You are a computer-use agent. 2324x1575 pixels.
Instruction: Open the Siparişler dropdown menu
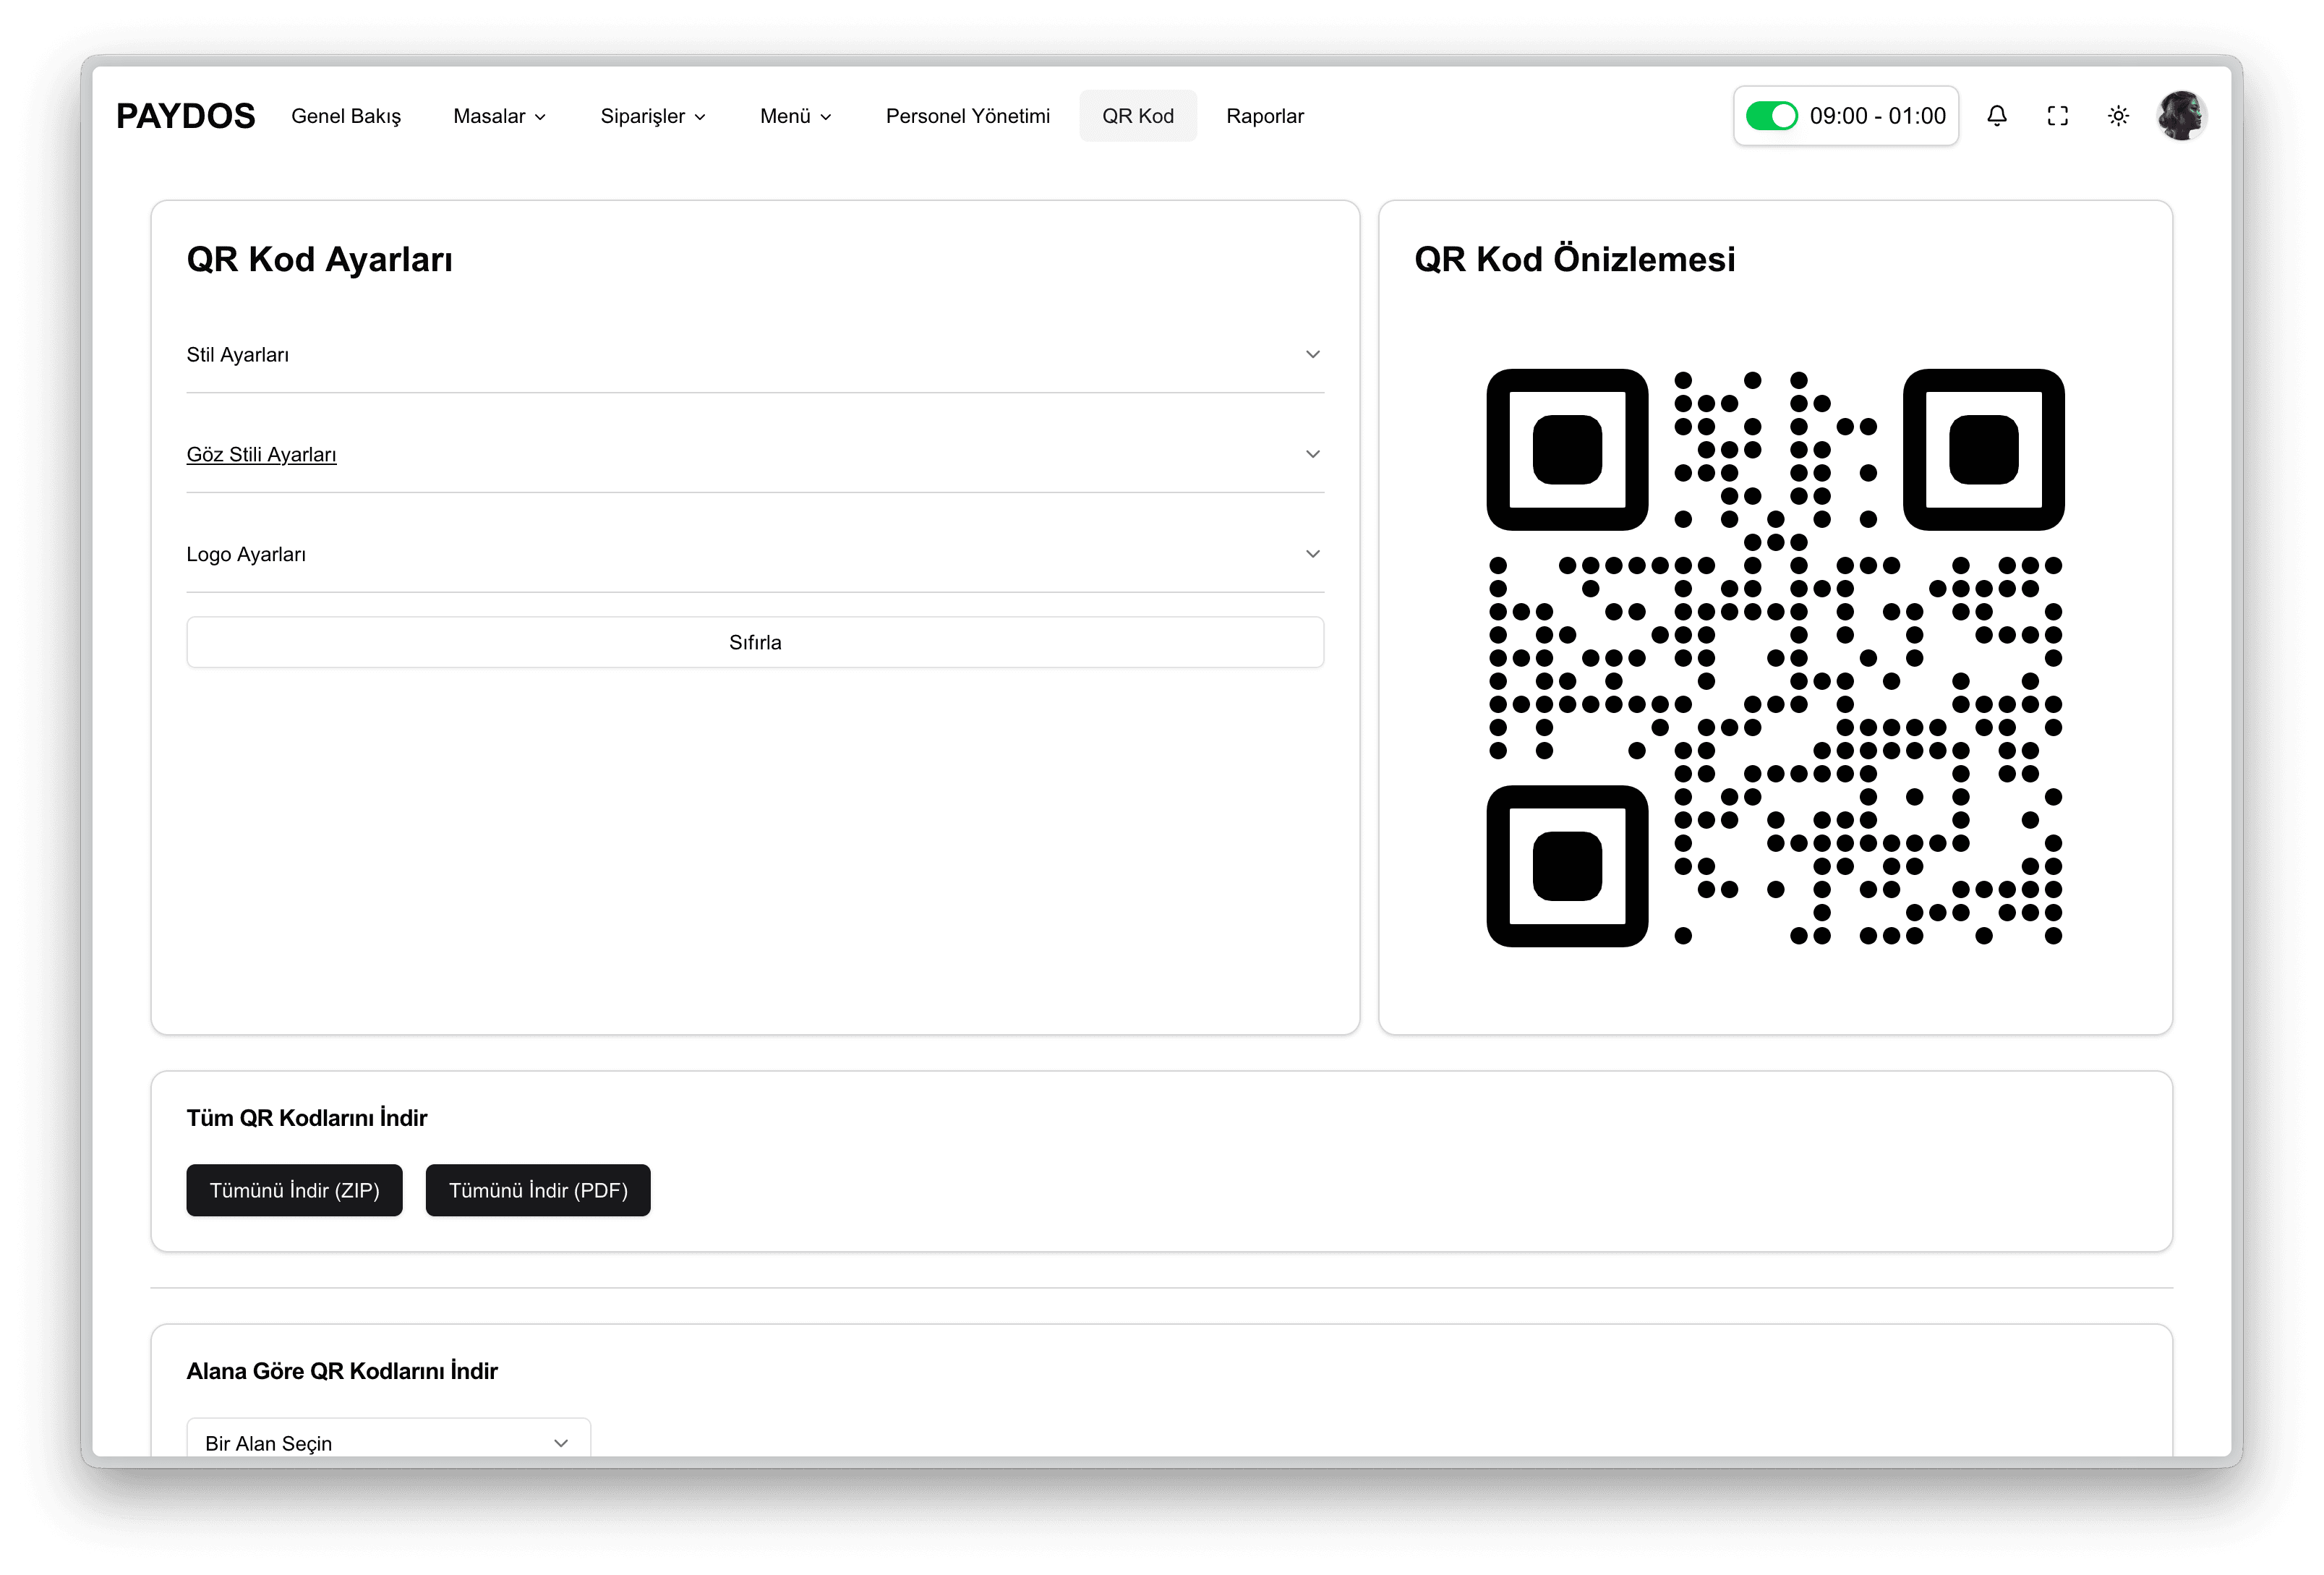click(x=652, y=115)
